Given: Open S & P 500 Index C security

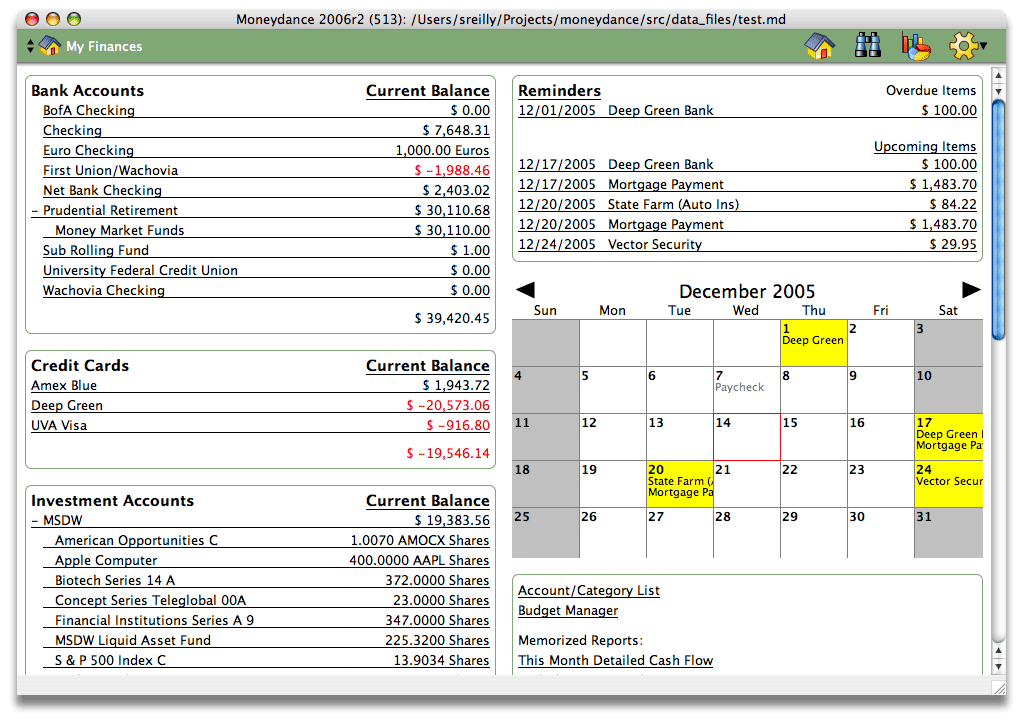Looking at the screenshot, I should click(111, 660).
